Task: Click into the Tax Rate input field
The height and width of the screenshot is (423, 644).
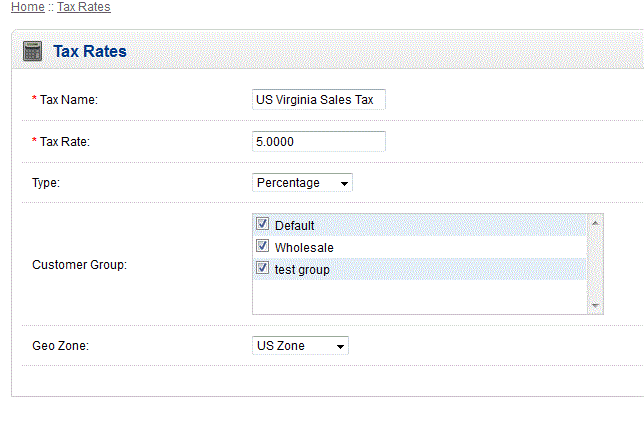Action: tap(319, 142)
